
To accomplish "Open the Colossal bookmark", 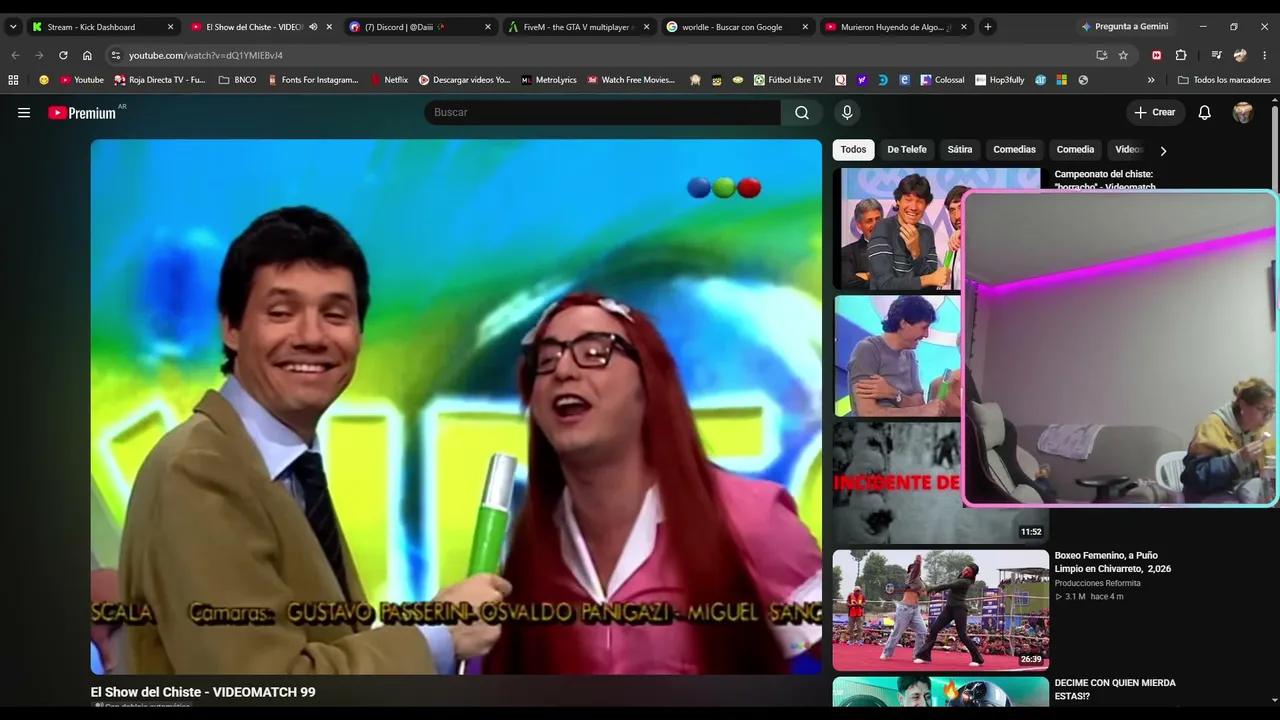I will click(x=942, y=80).
